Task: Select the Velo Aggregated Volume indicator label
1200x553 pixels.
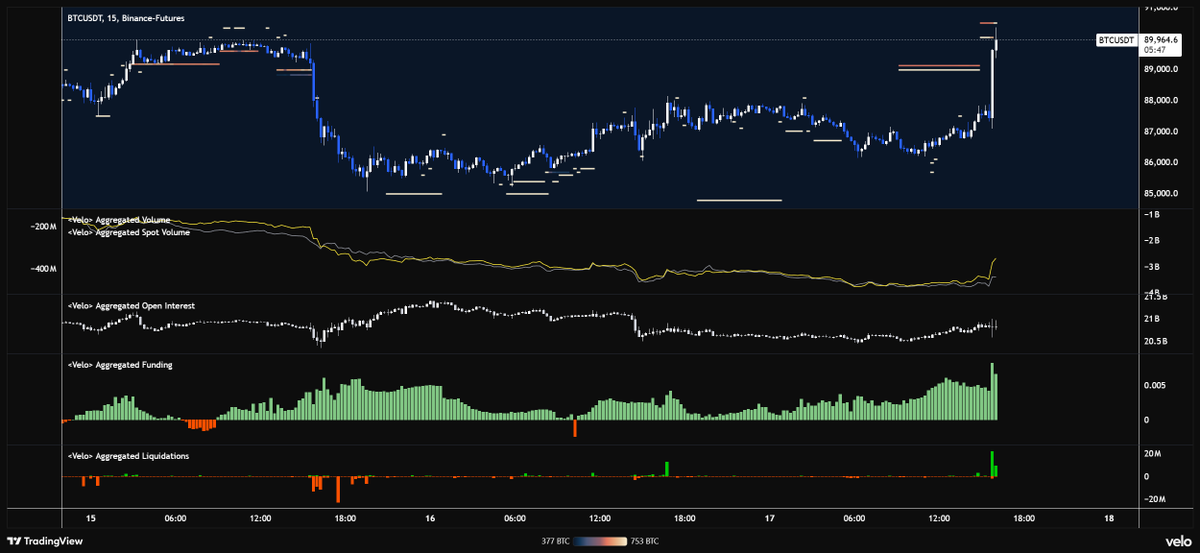Action: click(x=118, y=219)
